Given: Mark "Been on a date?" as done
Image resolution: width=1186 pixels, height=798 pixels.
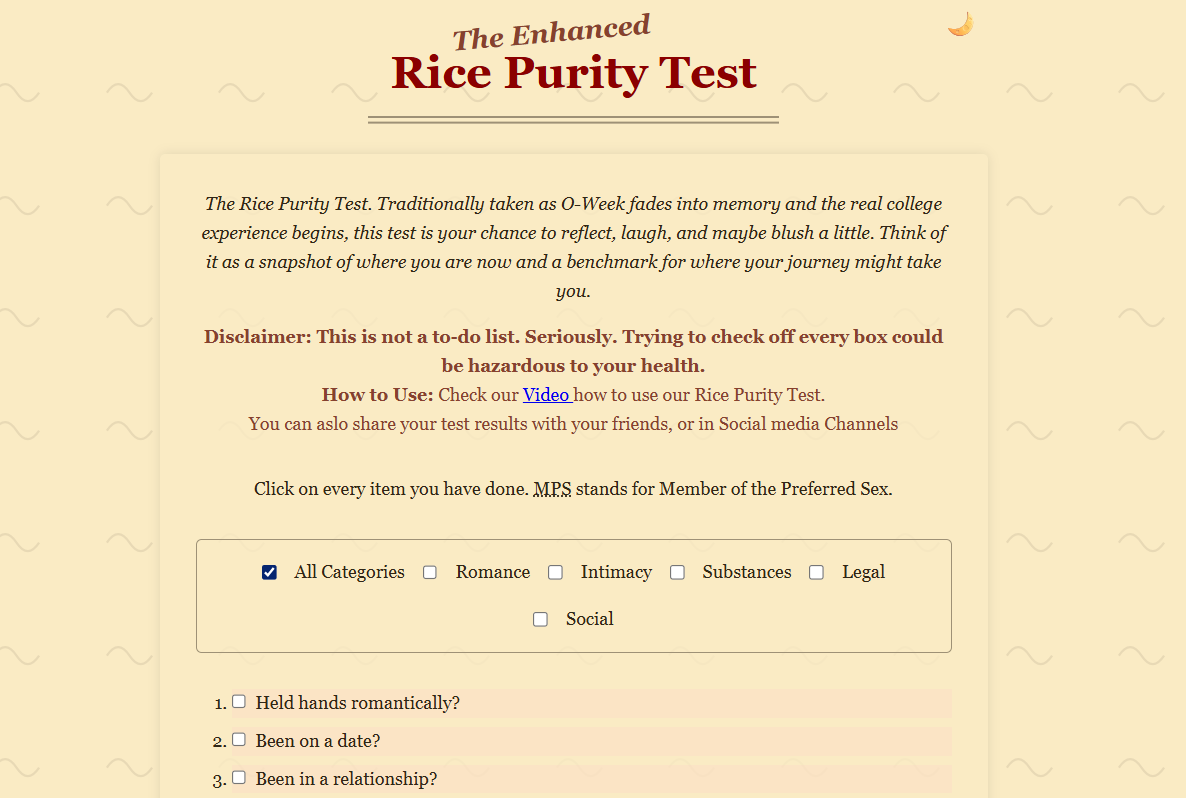Looking at the screenshot, I should (239, 740).
